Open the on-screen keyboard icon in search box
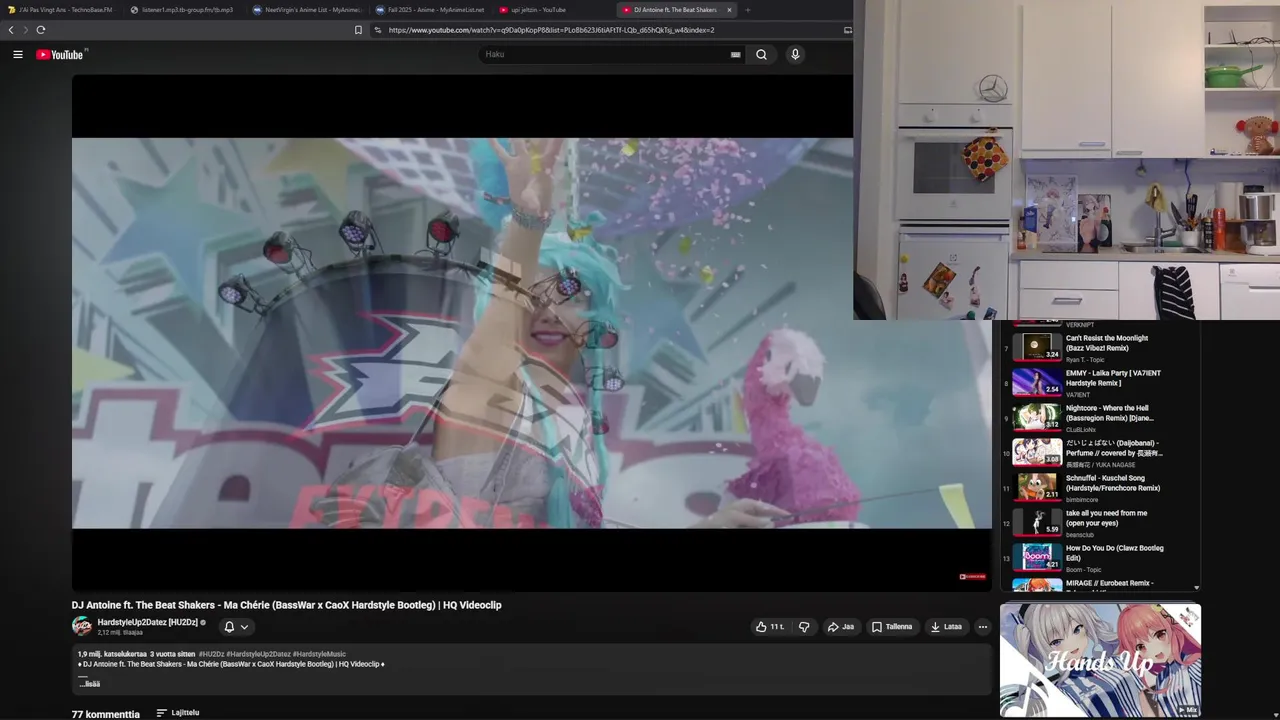Image resolution: width=1280 pixels, height=720 pixels. 736,55
